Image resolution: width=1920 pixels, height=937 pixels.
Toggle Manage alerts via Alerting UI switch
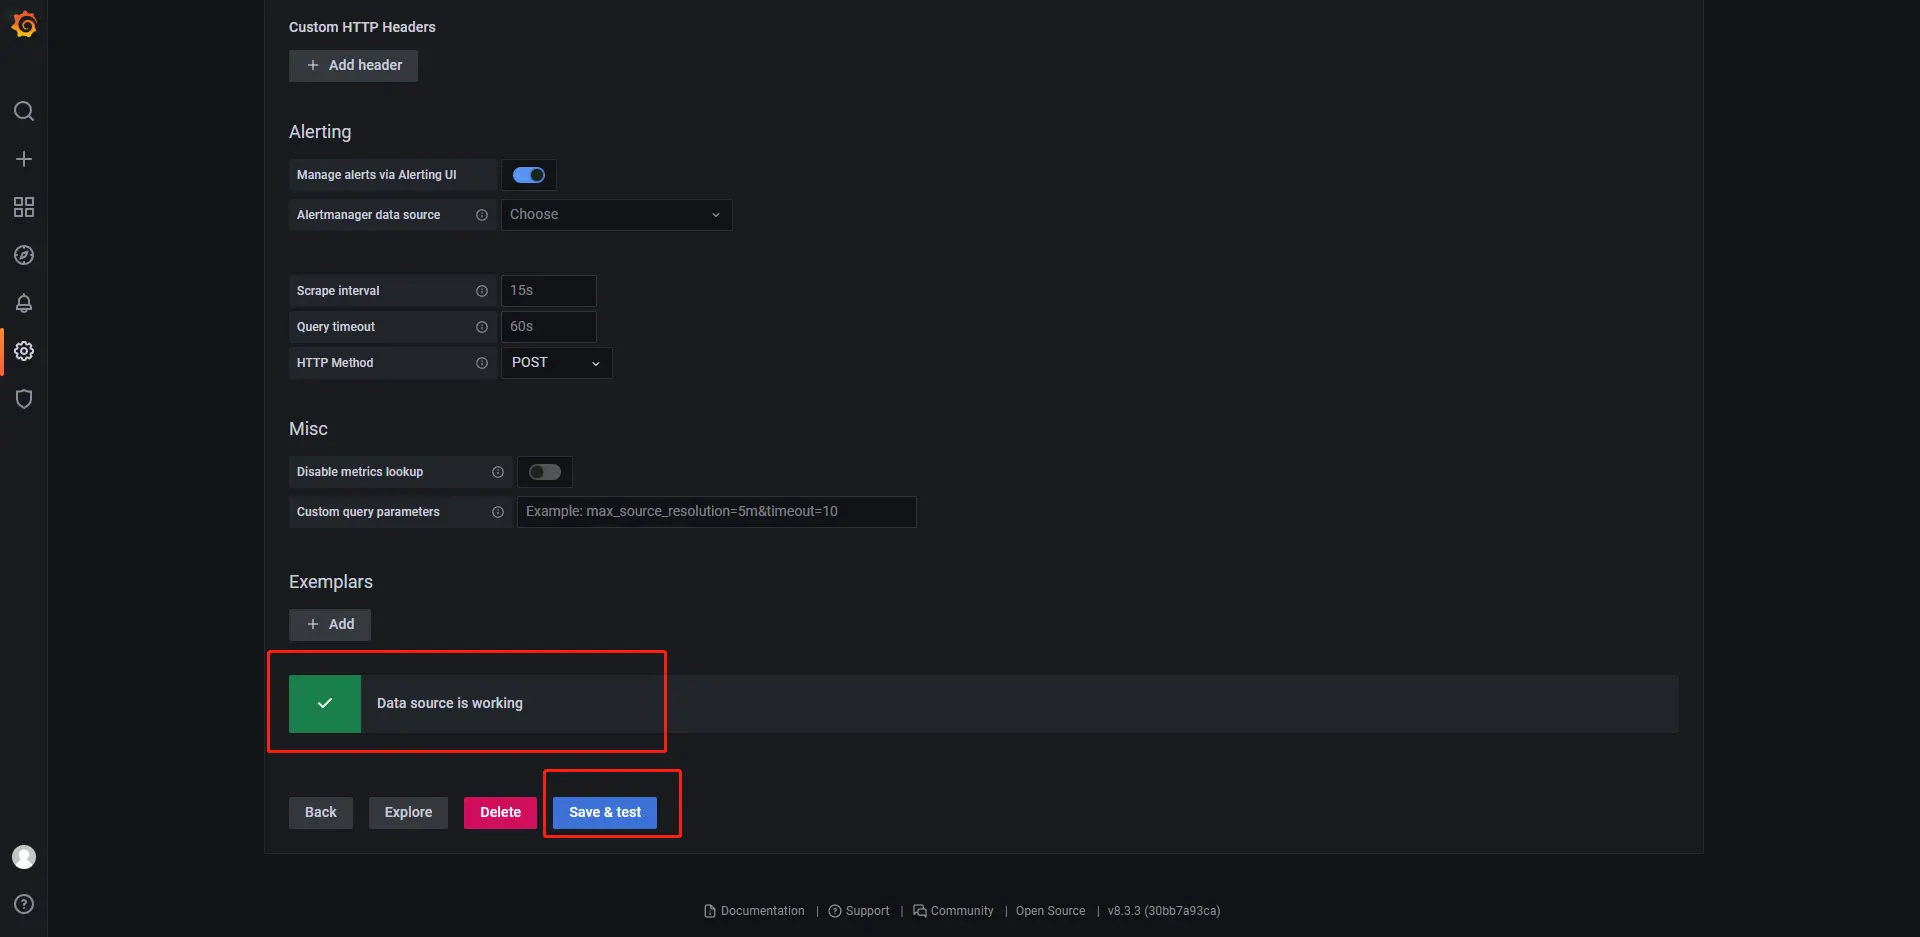[529, 175]
